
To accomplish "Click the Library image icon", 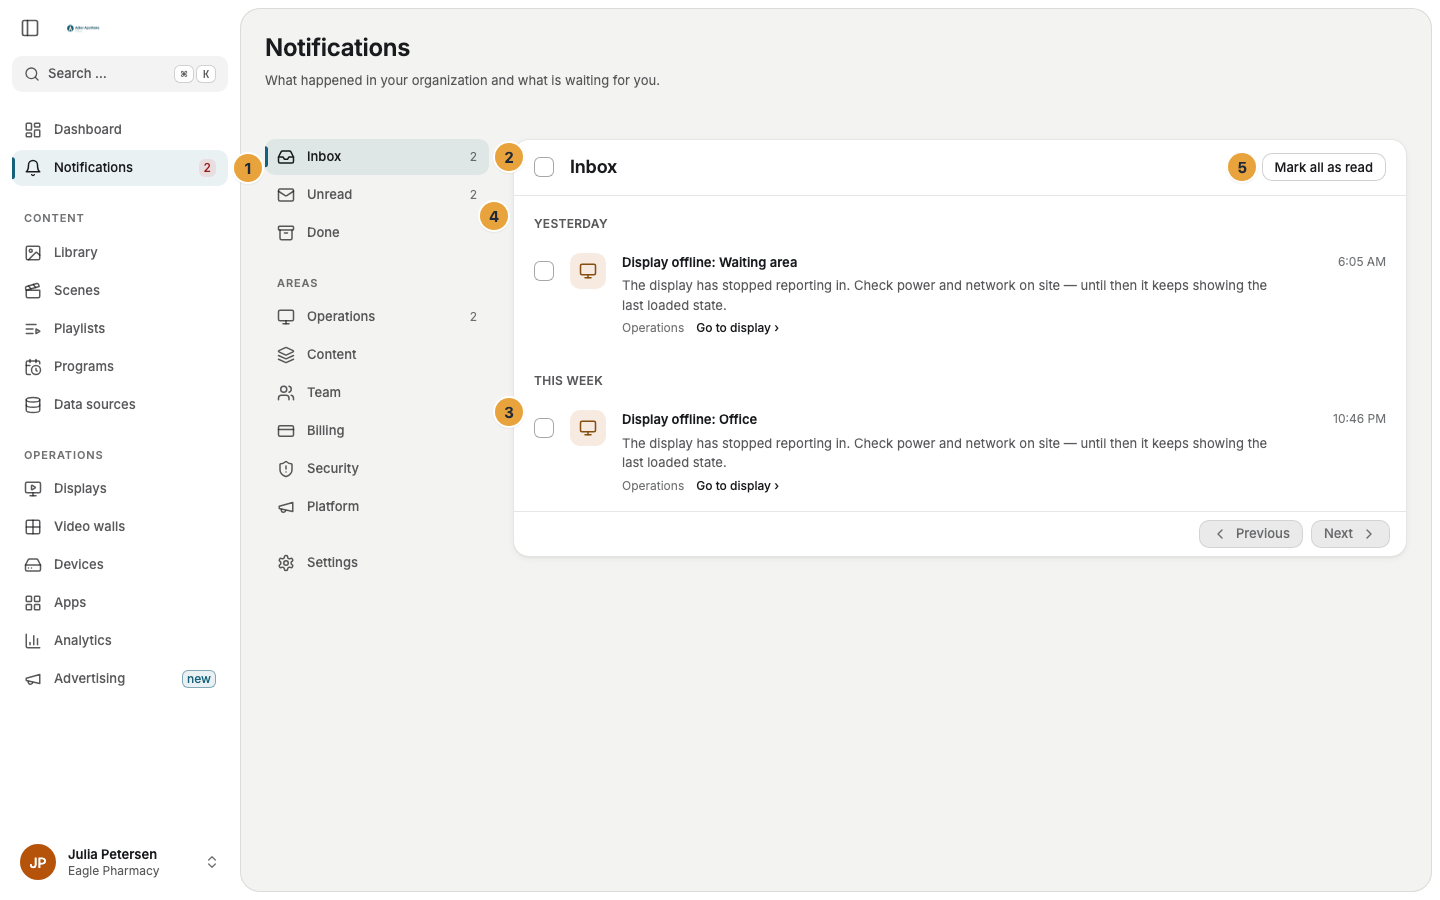I will (33, 253).
